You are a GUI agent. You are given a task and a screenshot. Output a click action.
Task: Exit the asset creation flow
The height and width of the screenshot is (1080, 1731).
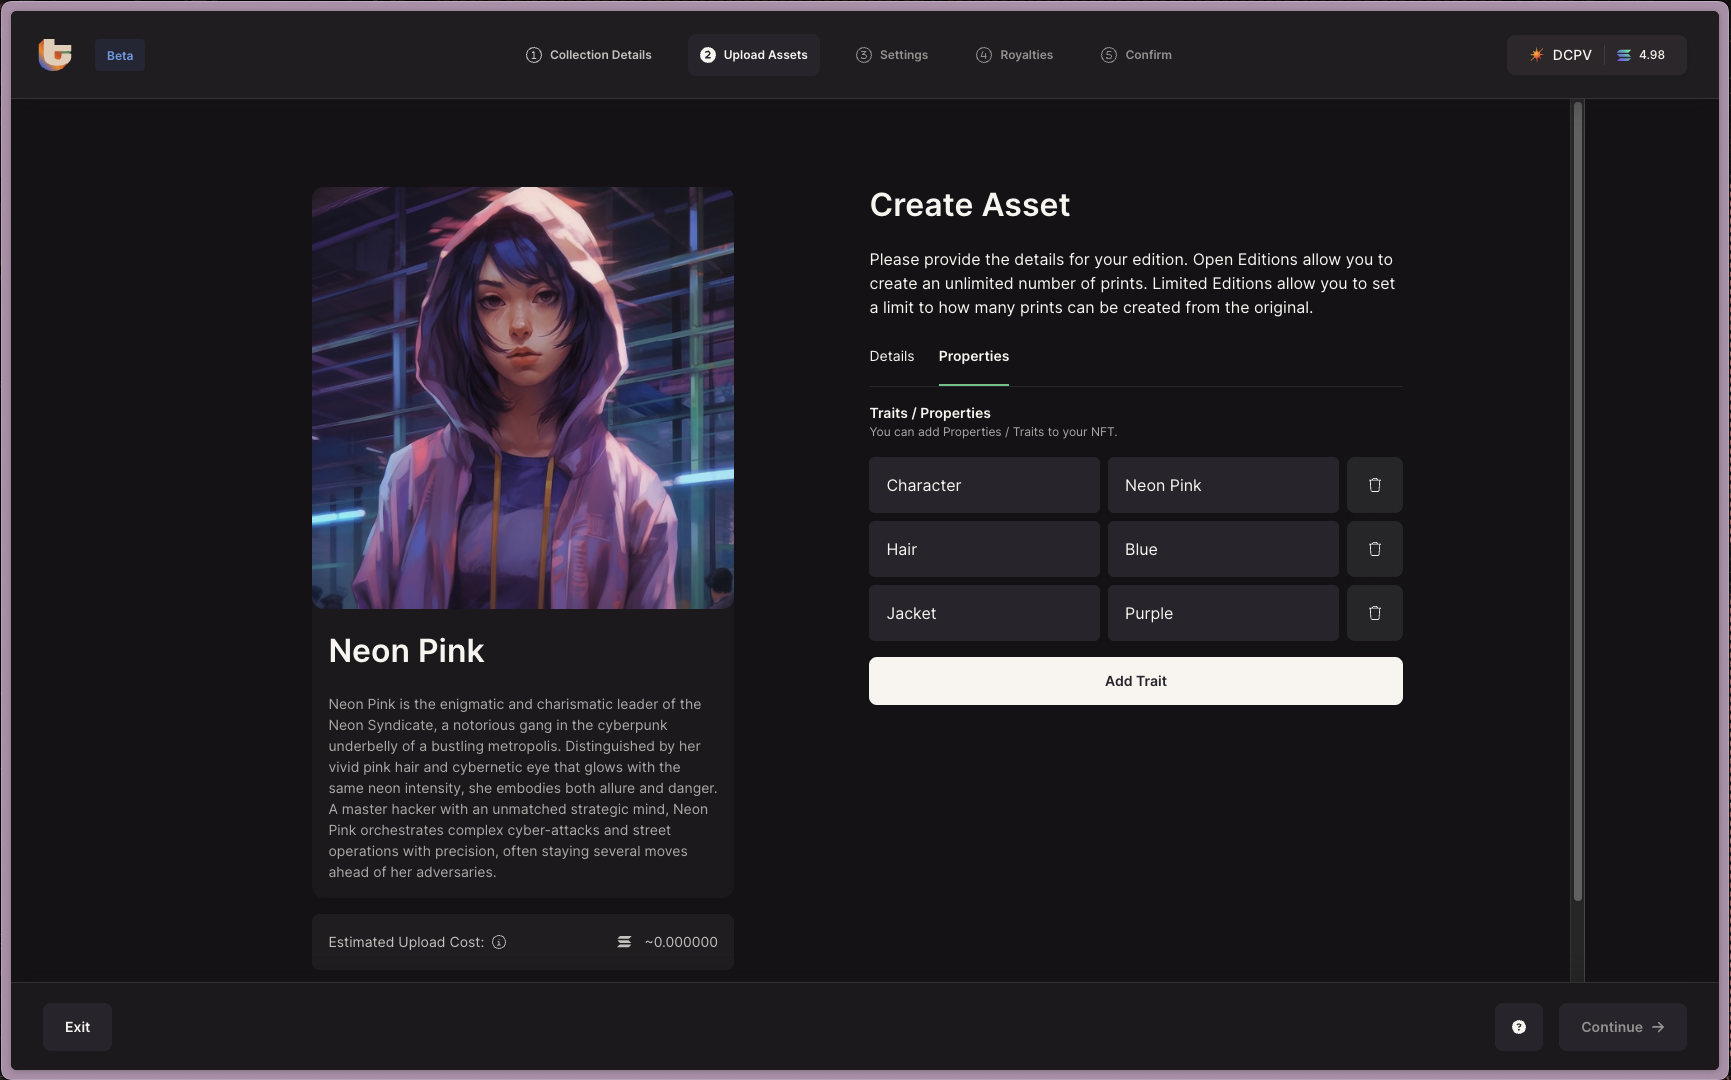(77, 1027)
